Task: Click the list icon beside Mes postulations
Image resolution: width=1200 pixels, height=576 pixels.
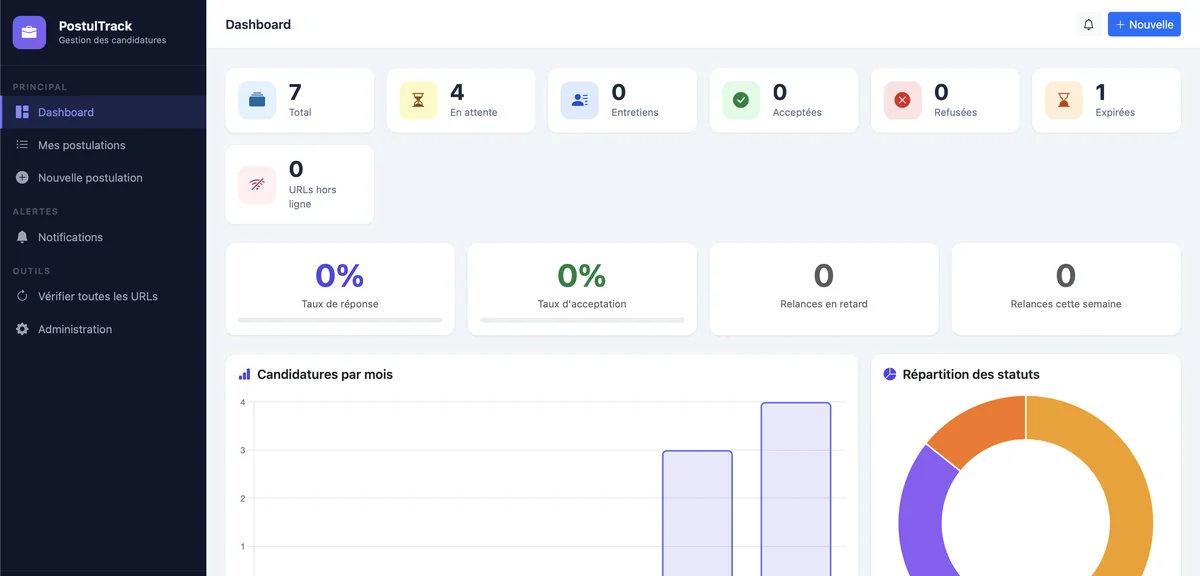Action: [x=22, y=145]
